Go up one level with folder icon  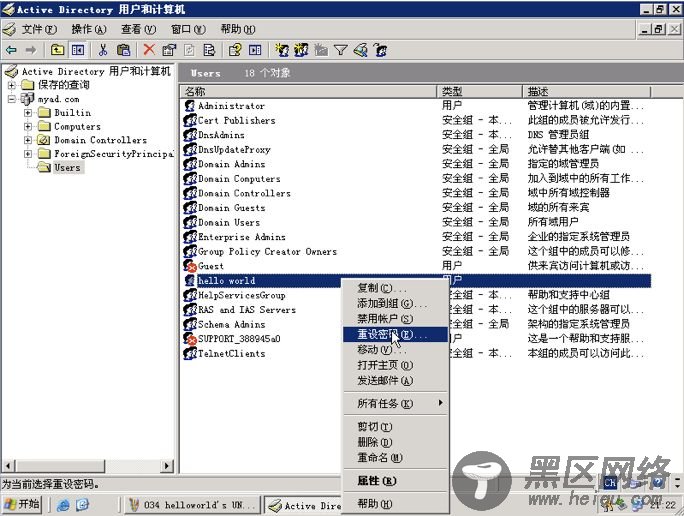[57, 50]
